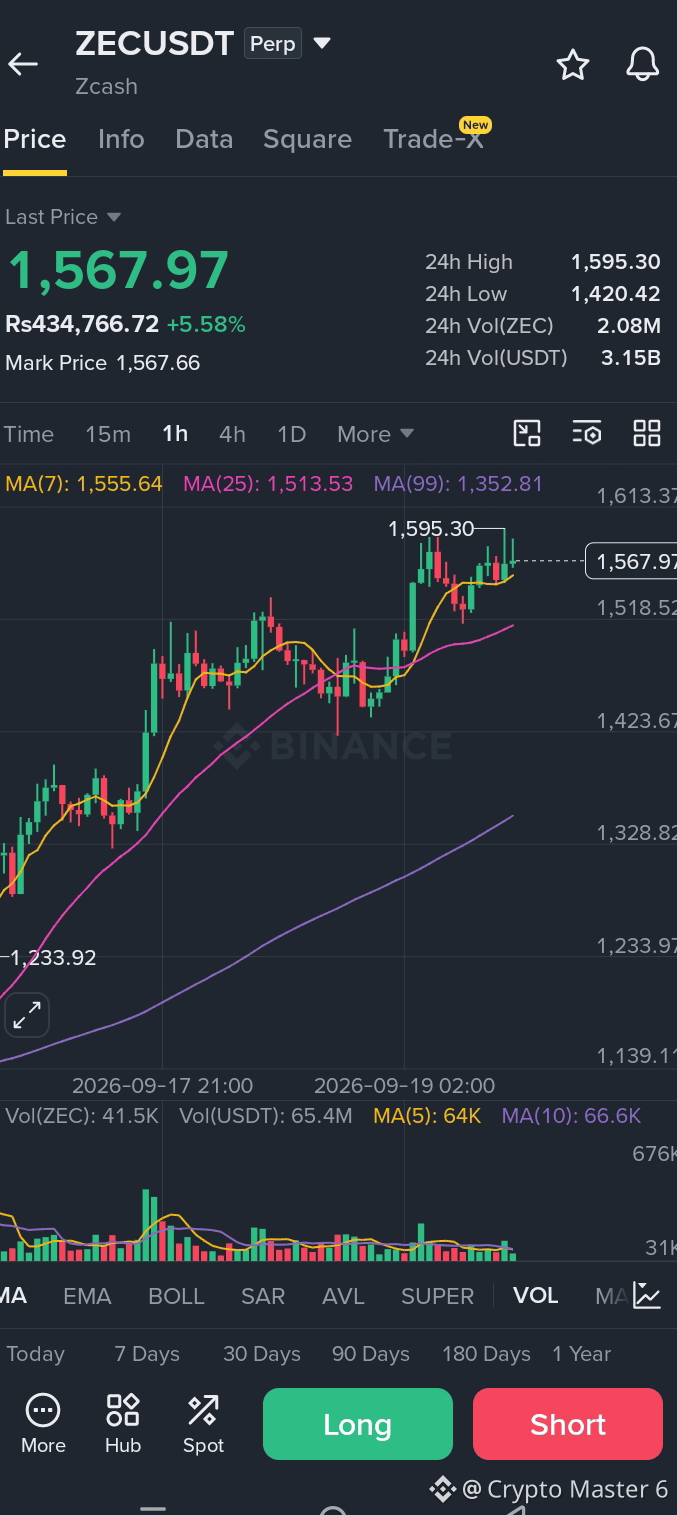
Task: Open the Hub icon
Action: [x=123, y=1424]
